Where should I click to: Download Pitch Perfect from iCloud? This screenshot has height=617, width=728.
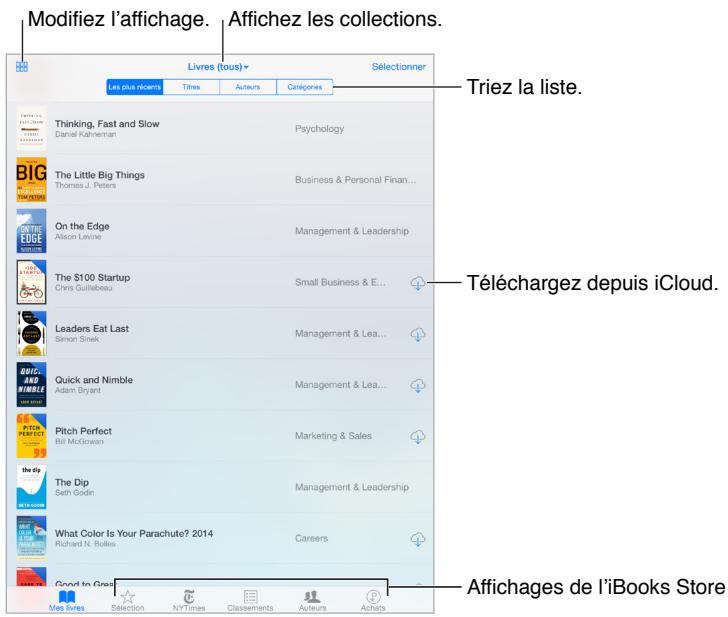pyautogui.click(x=418, y=436)
